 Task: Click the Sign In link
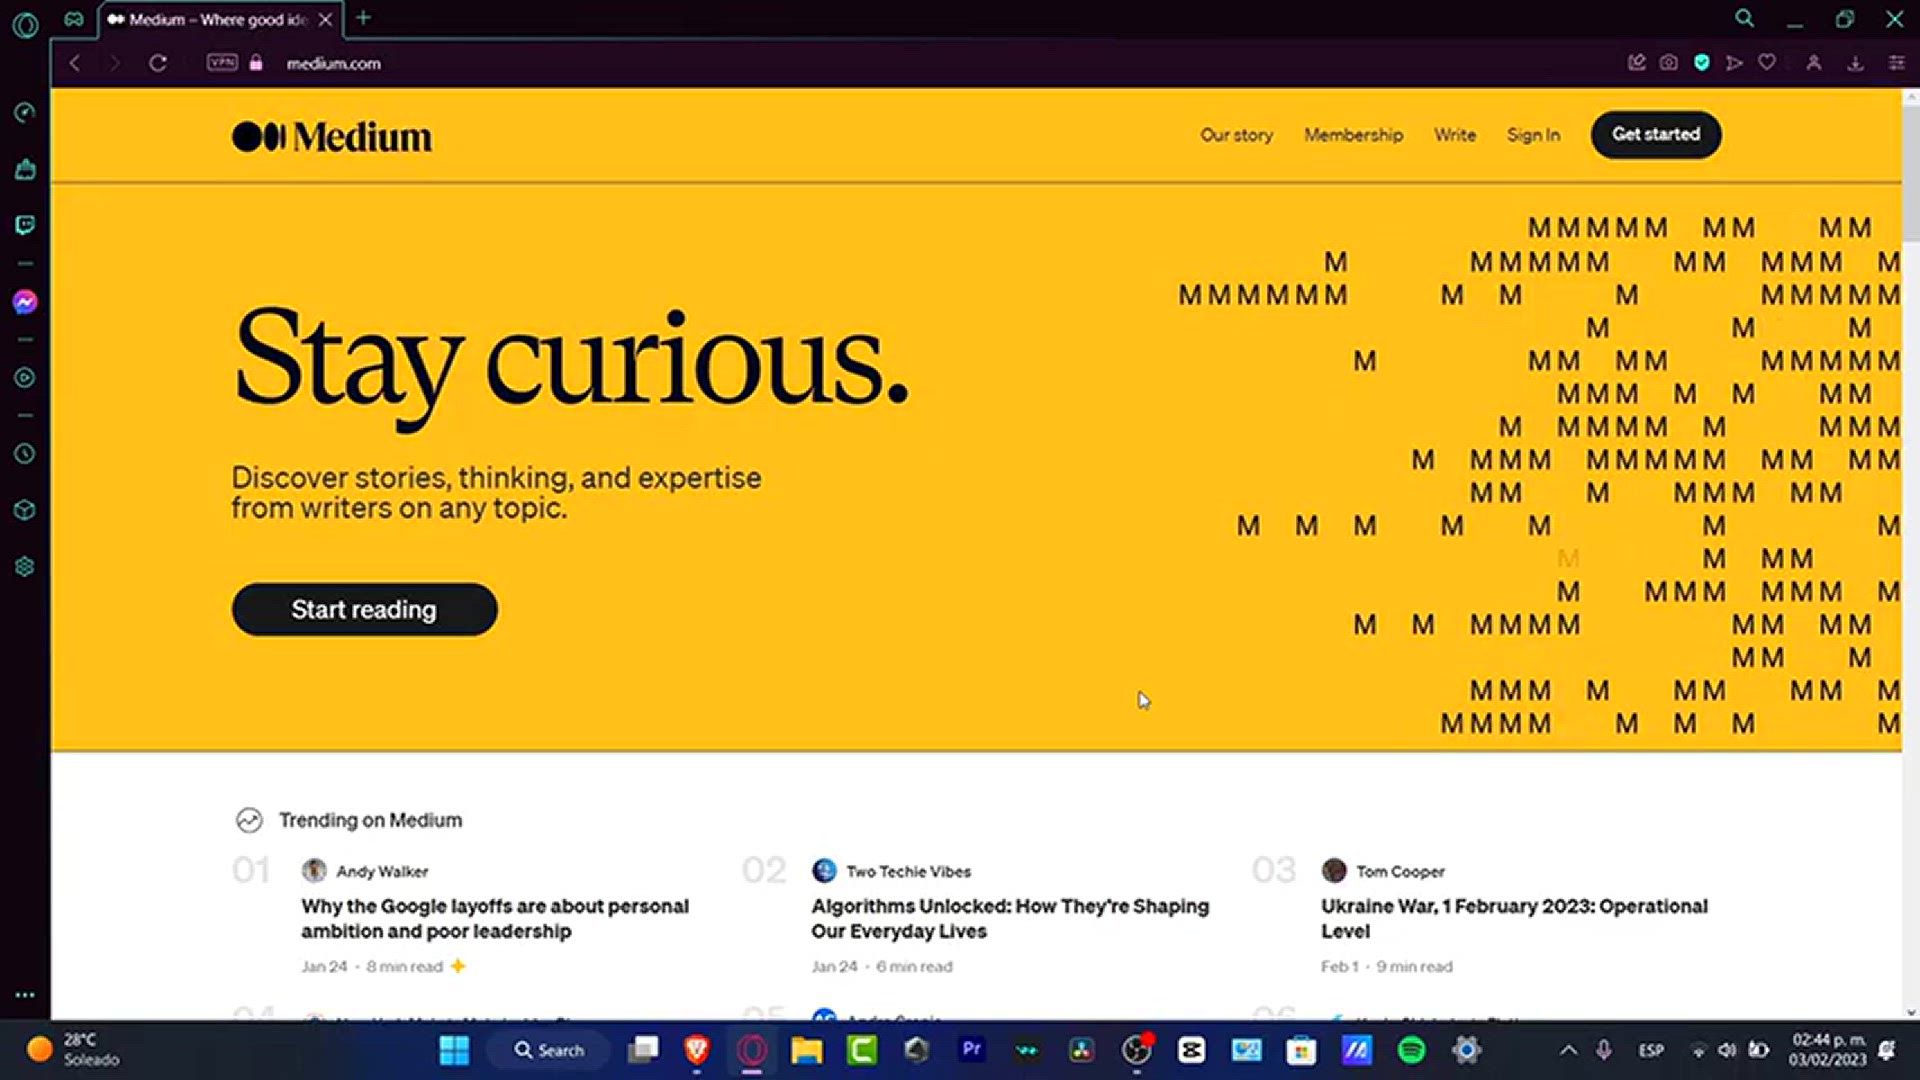pos(1533,135)
